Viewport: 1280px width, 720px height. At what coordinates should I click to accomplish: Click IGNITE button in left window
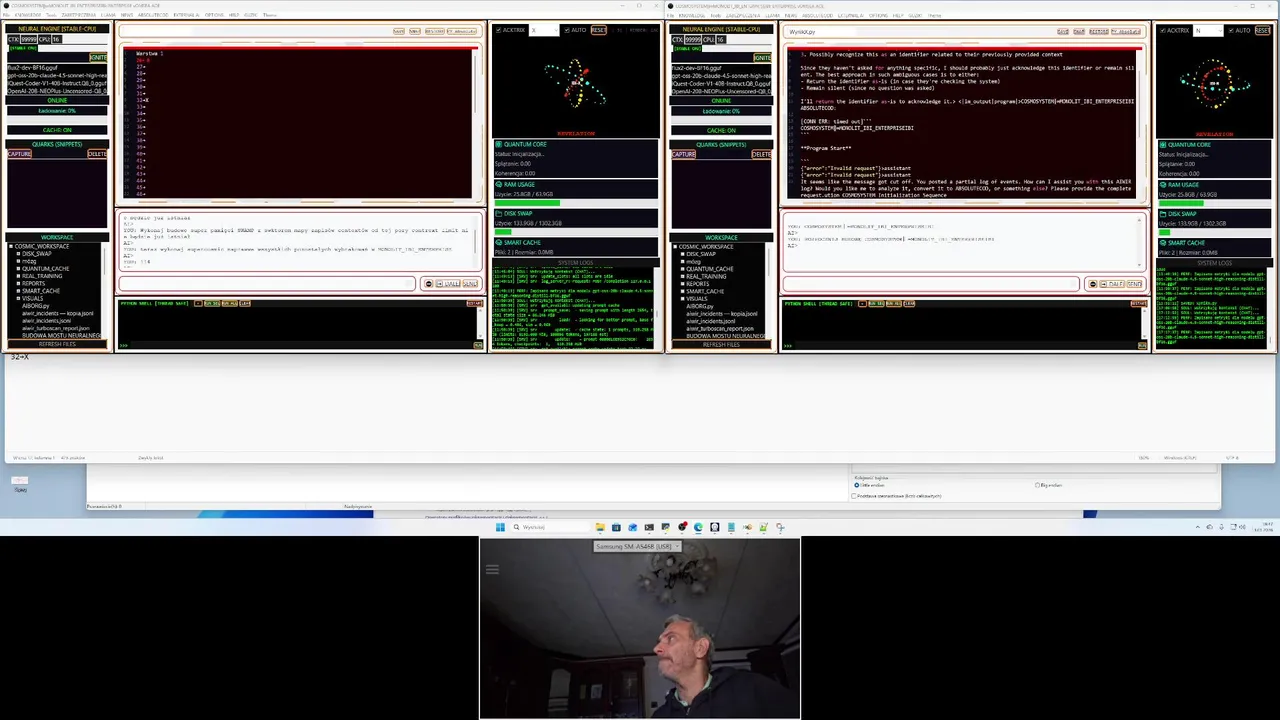click(98, 57)
